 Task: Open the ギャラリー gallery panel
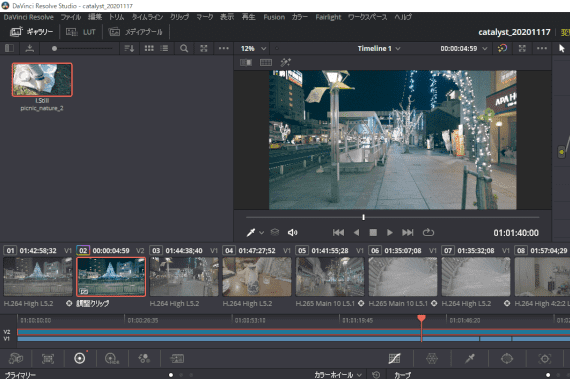(x=32, y=32)
